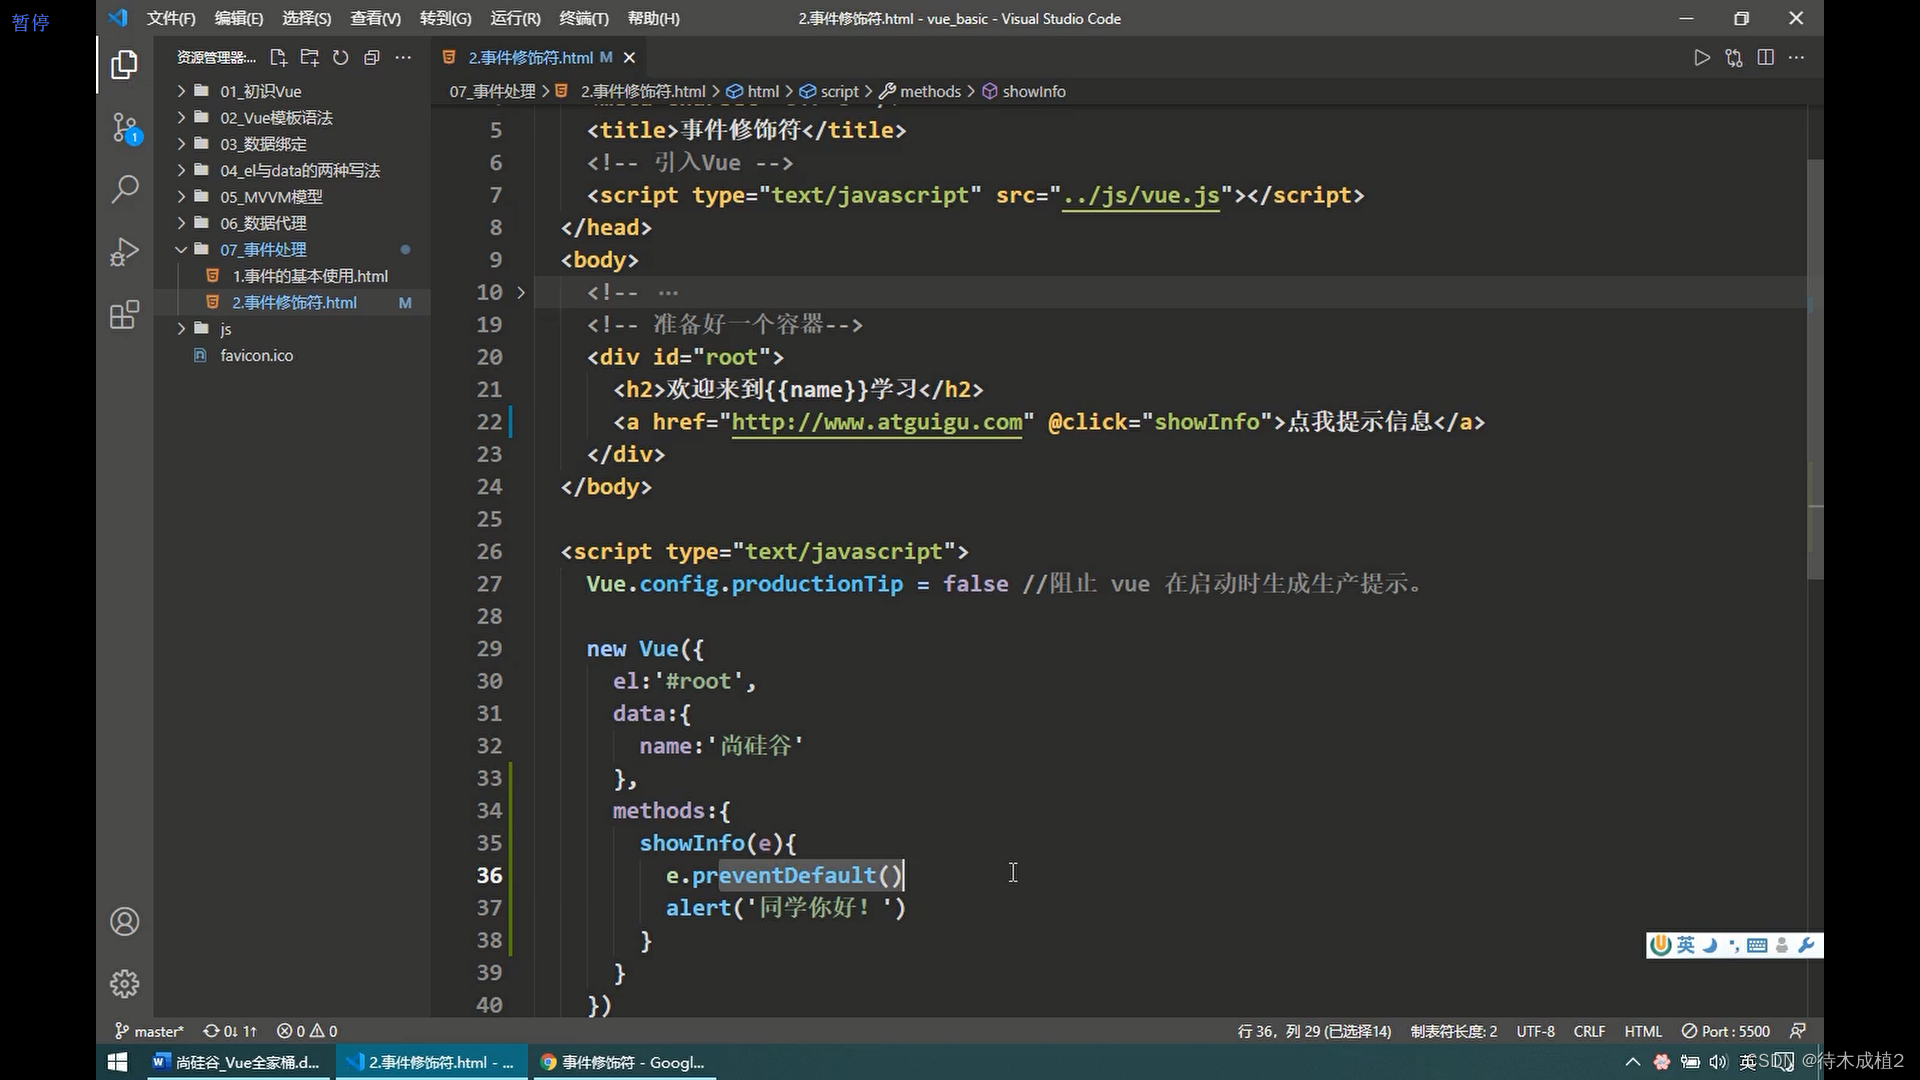Unfold the collapsed comment at line 10

(521, 292)
